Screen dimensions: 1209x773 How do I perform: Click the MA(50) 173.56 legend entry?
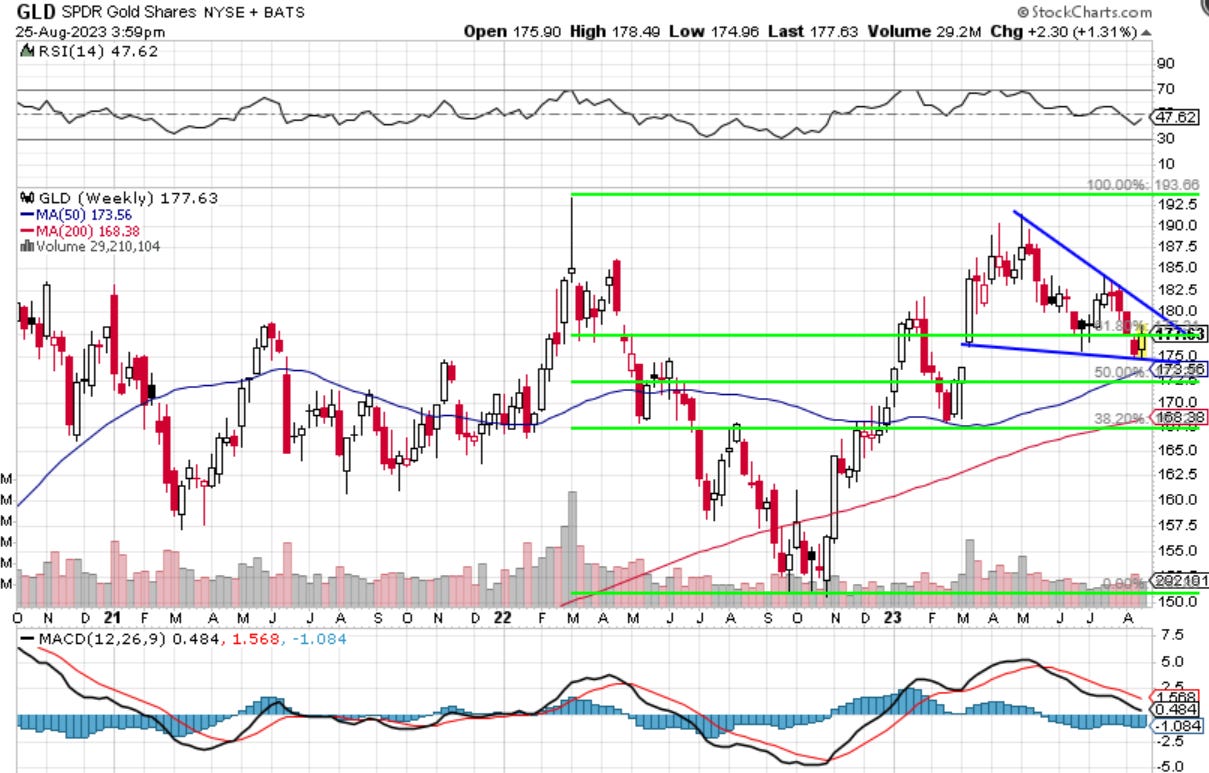(x=82, y=214)
